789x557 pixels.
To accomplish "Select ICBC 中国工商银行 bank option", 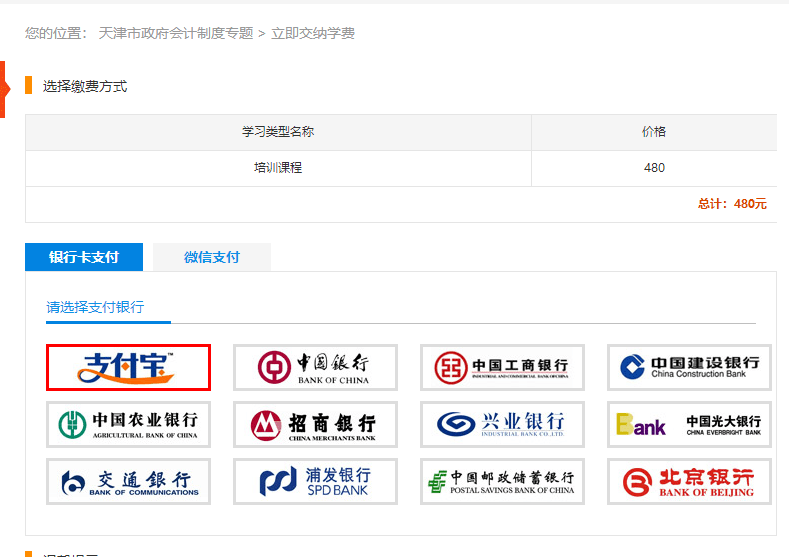I will coord(502,367).
